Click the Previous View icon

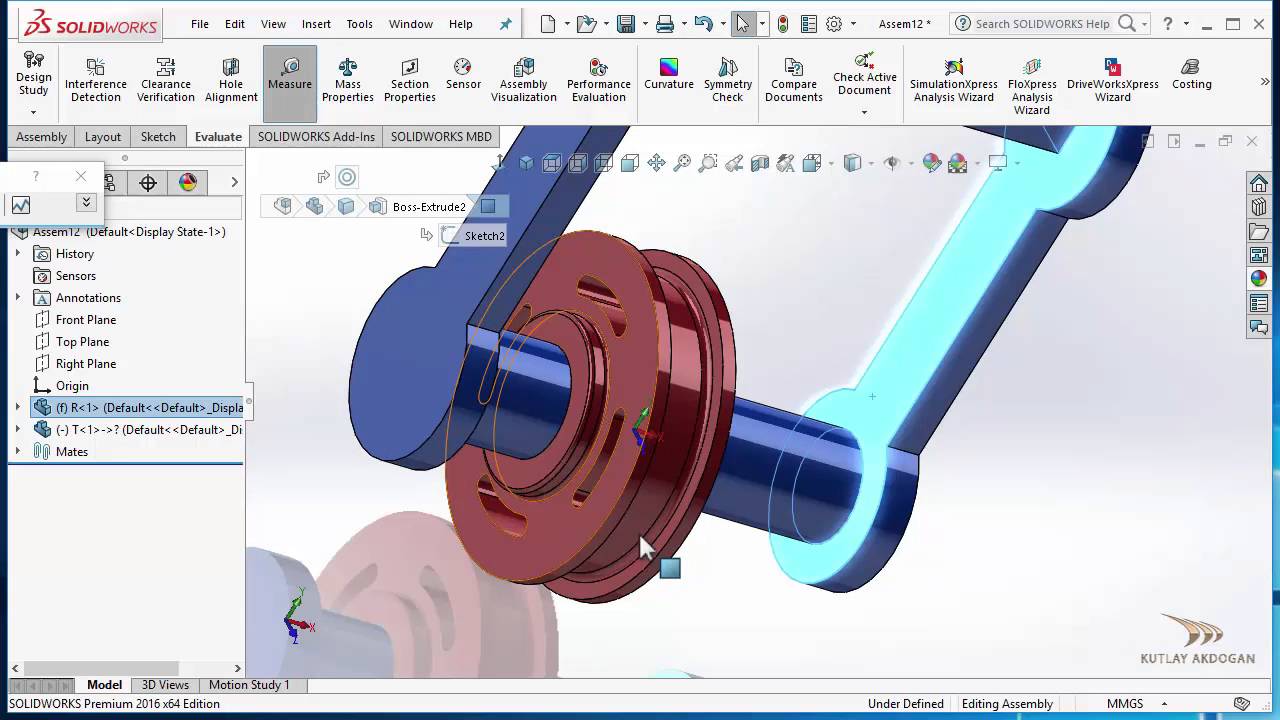click(x=734, y=163)
